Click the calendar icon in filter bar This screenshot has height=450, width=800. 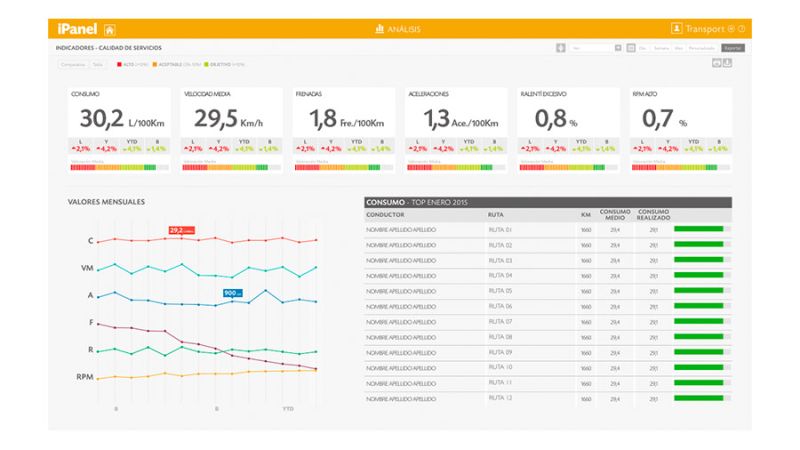630,47
